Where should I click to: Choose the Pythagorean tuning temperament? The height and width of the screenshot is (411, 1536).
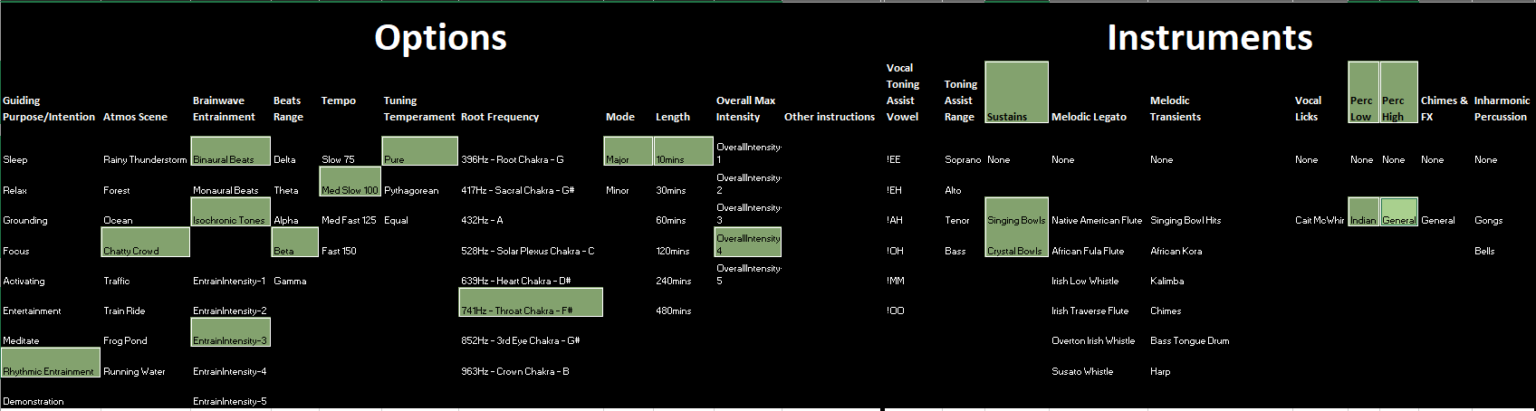(411, 190)
